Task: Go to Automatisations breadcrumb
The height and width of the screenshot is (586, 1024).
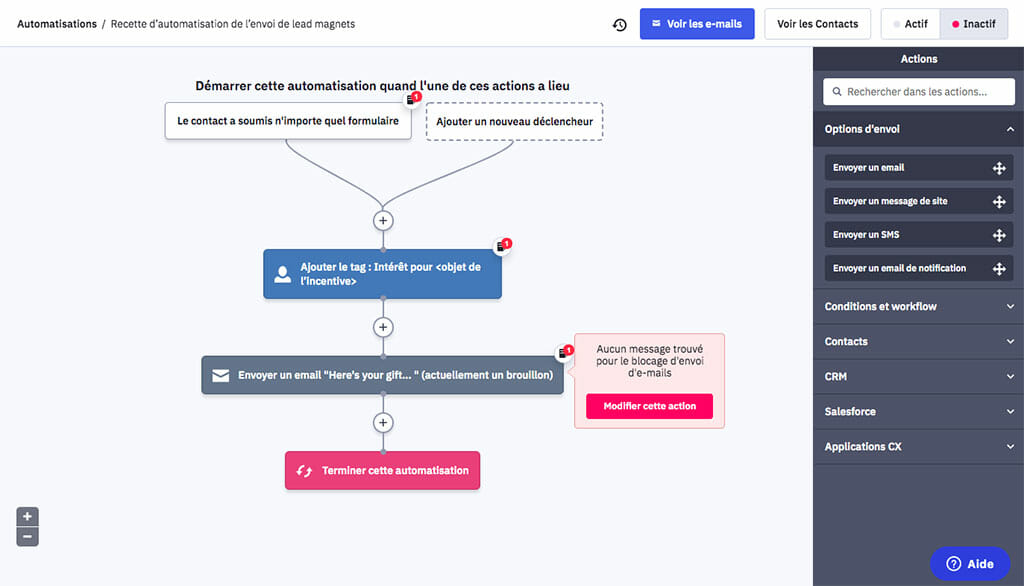Action: 57,24
